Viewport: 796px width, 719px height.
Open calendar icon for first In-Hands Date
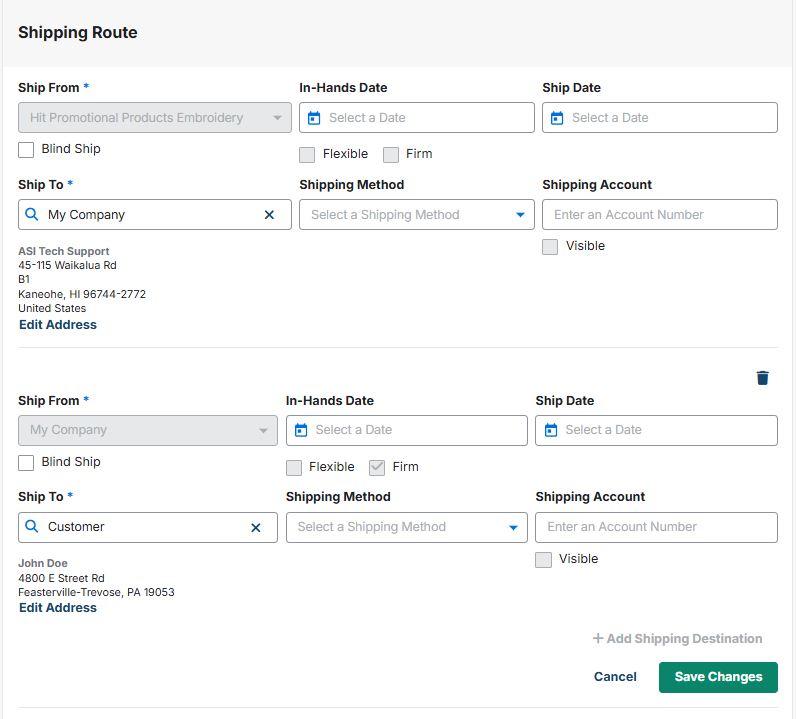pos(314,118)
